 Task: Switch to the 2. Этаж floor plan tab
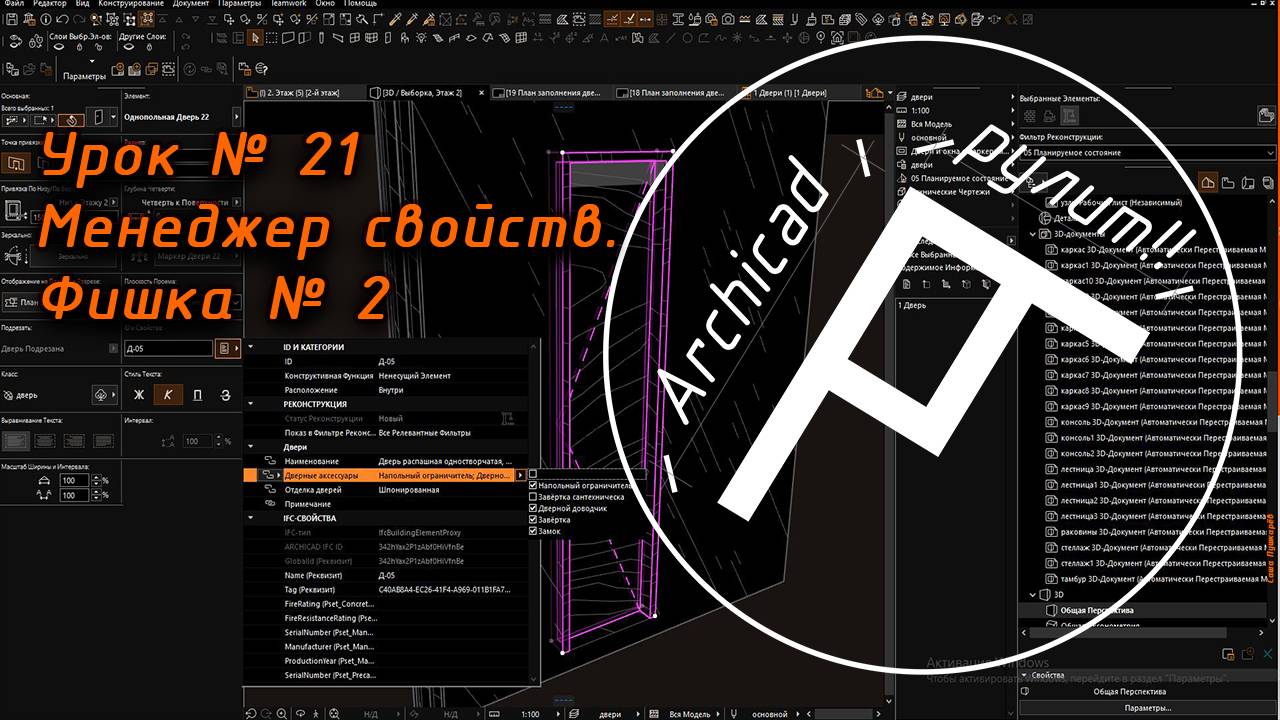click(300, 93)
